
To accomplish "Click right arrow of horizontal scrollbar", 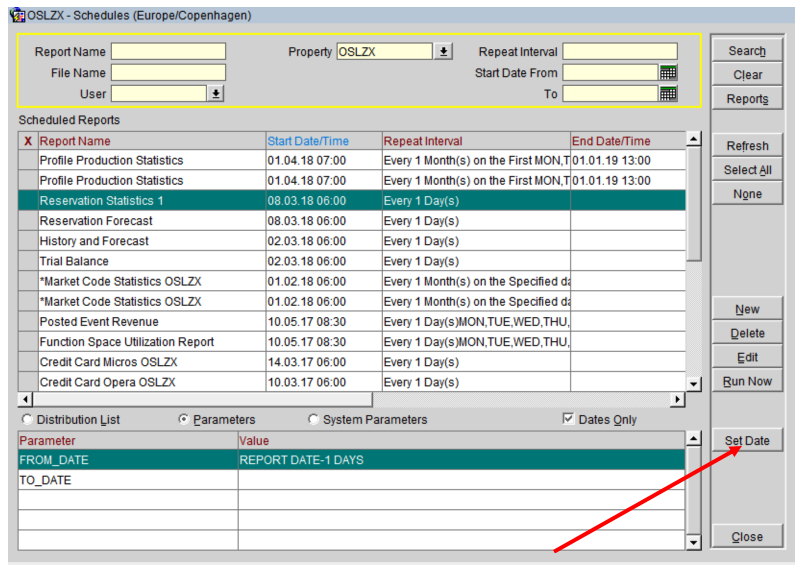I will tap(678, 399).
